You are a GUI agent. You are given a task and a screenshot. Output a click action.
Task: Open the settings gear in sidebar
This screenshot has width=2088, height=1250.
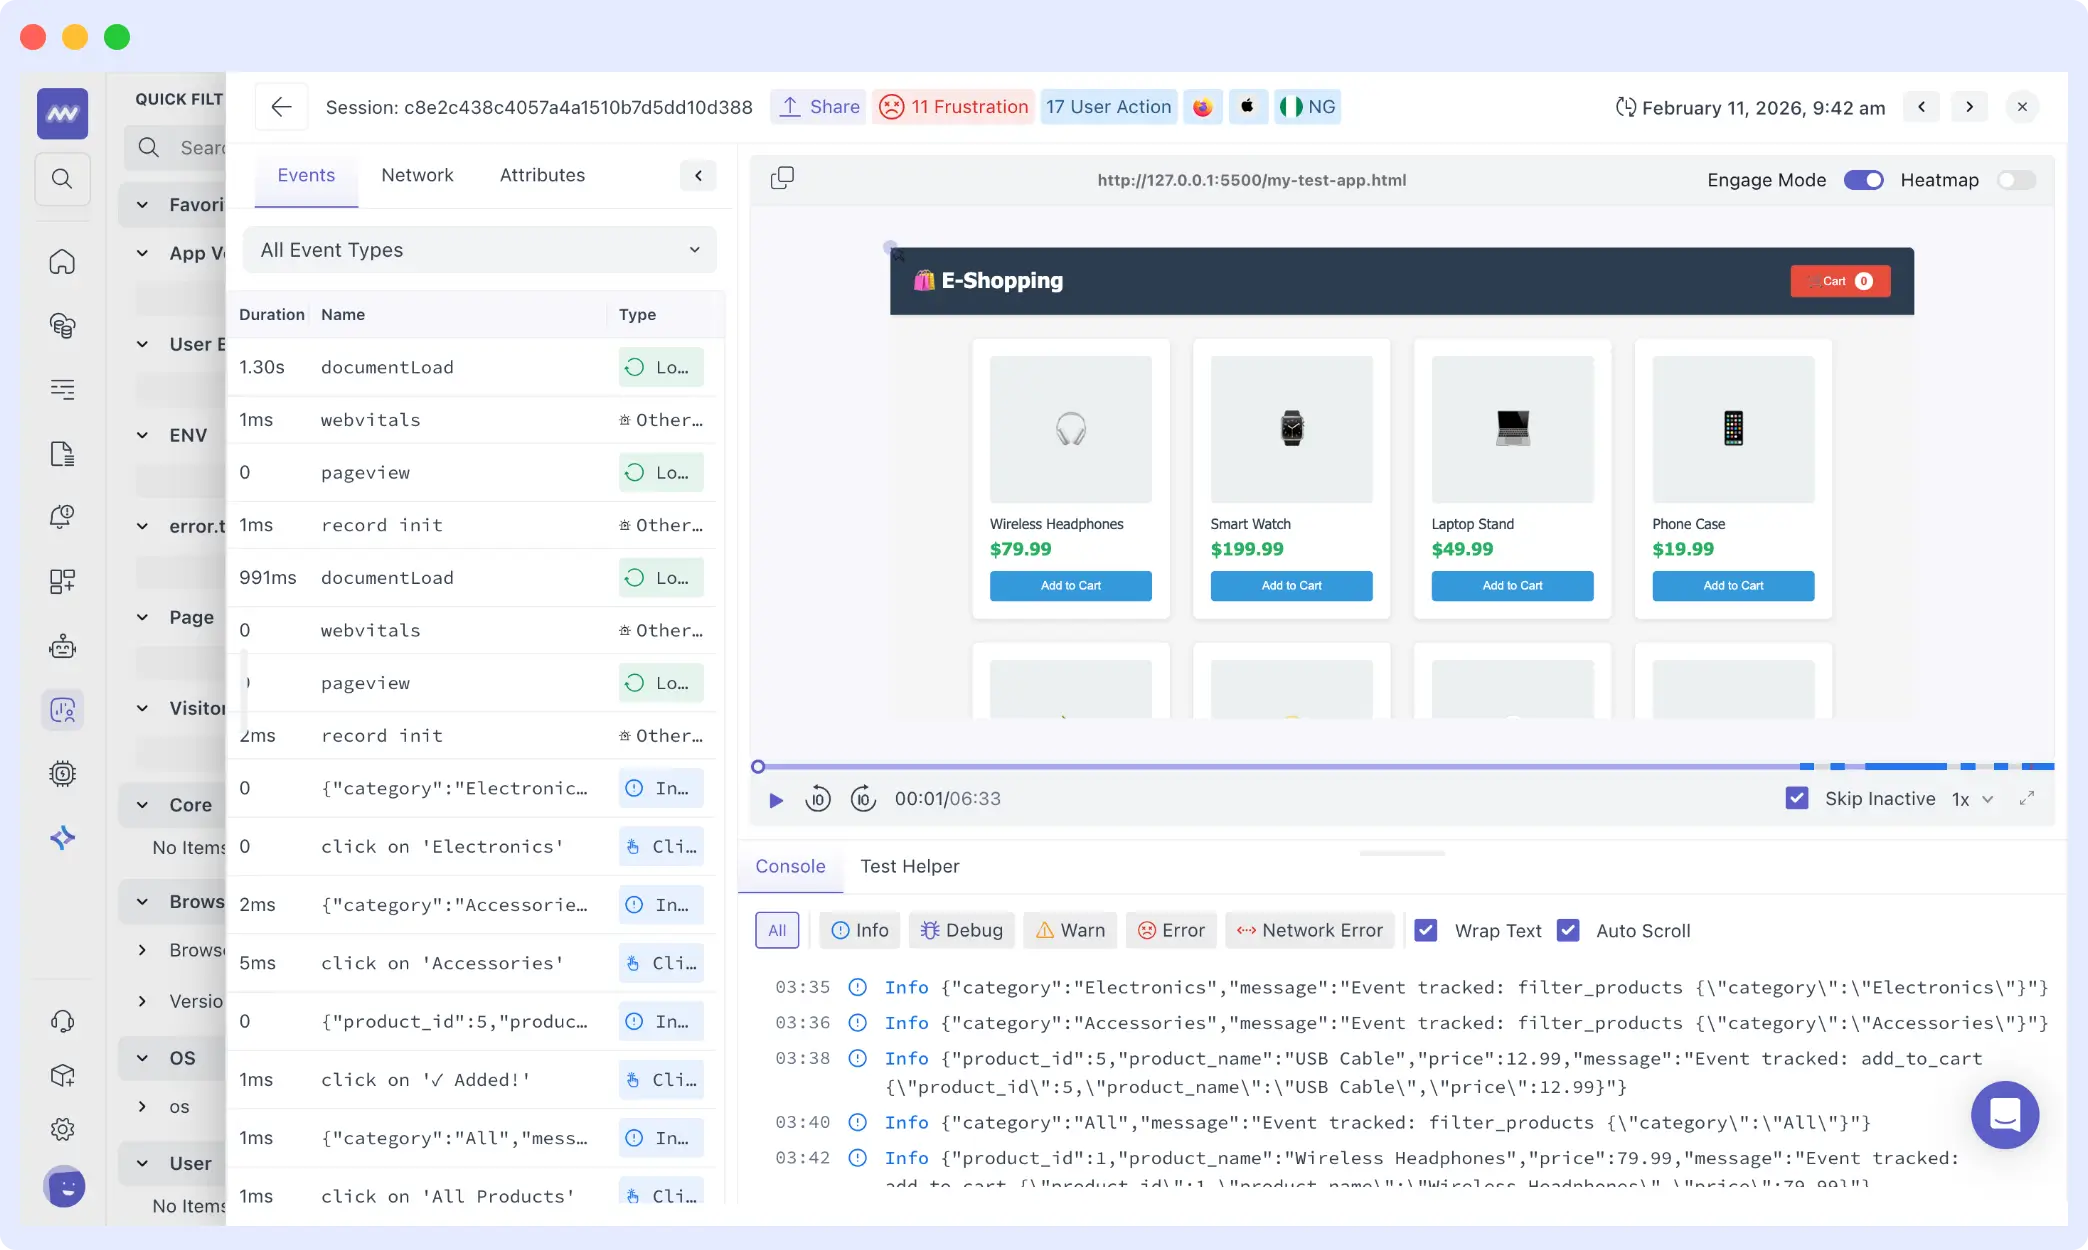click(x=62, y=1129)
